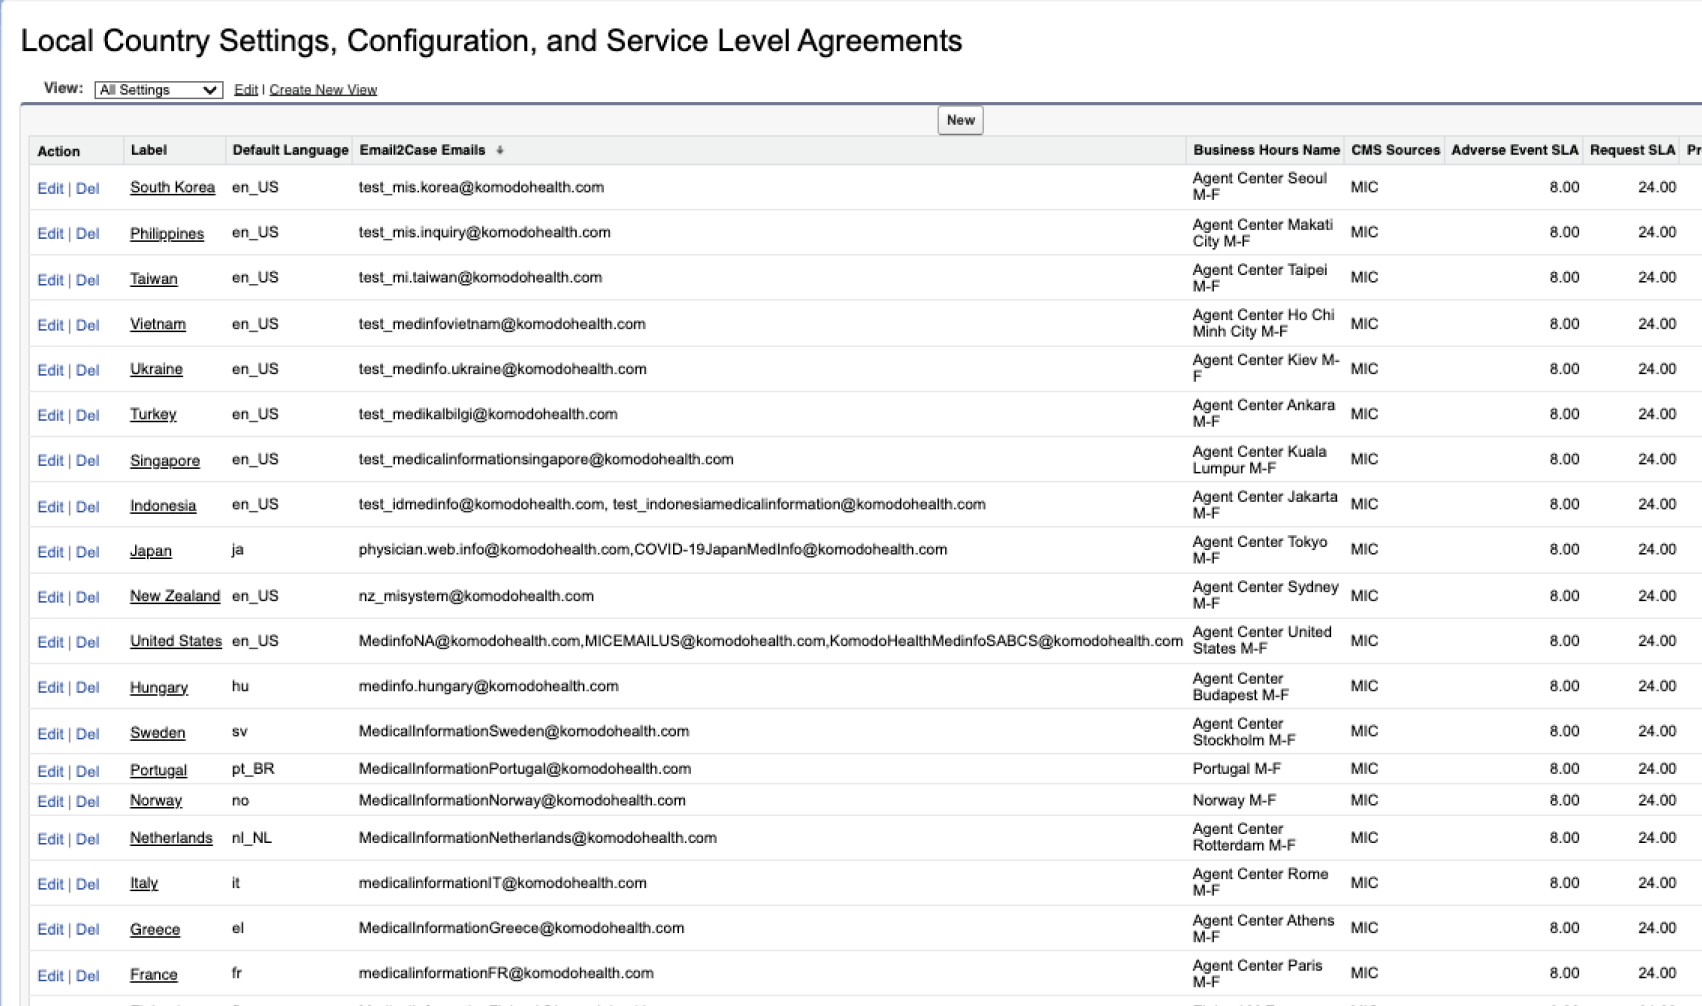Click the pt_BR language cell
Screen dimensions: 1702x1006
tap(253, 769)
